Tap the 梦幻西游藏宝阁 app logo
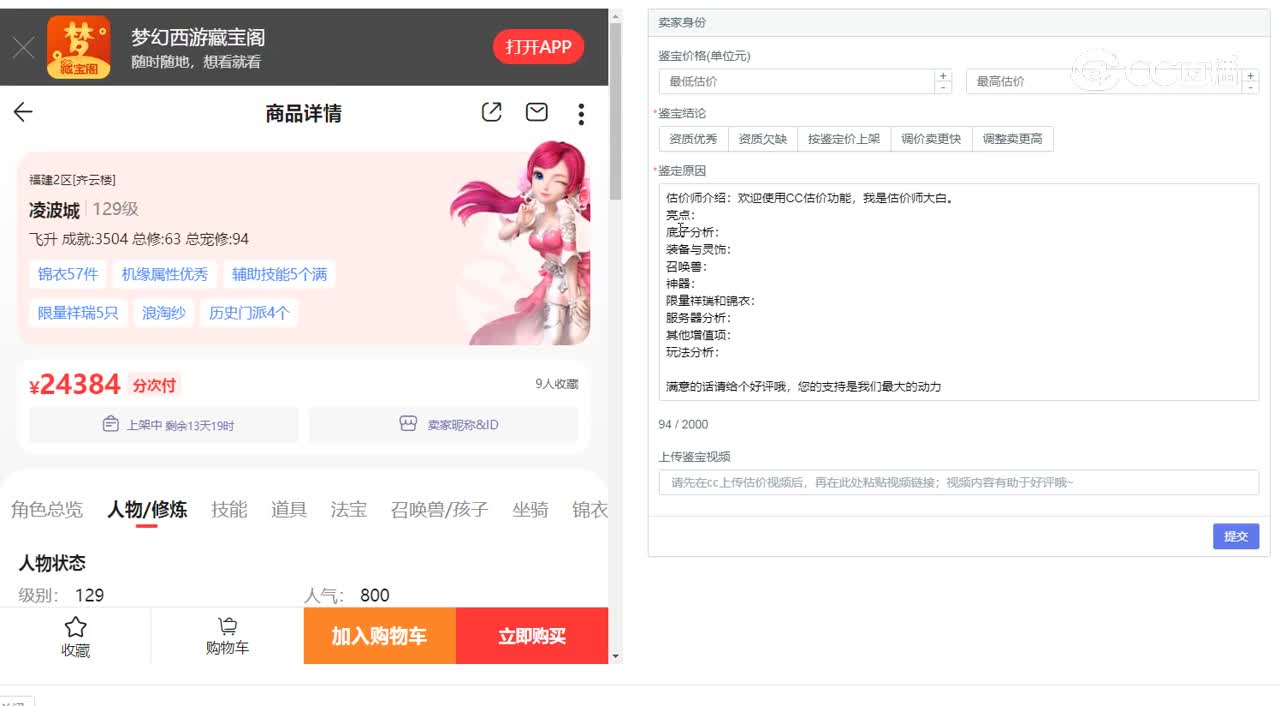 (x=78, y=47)
